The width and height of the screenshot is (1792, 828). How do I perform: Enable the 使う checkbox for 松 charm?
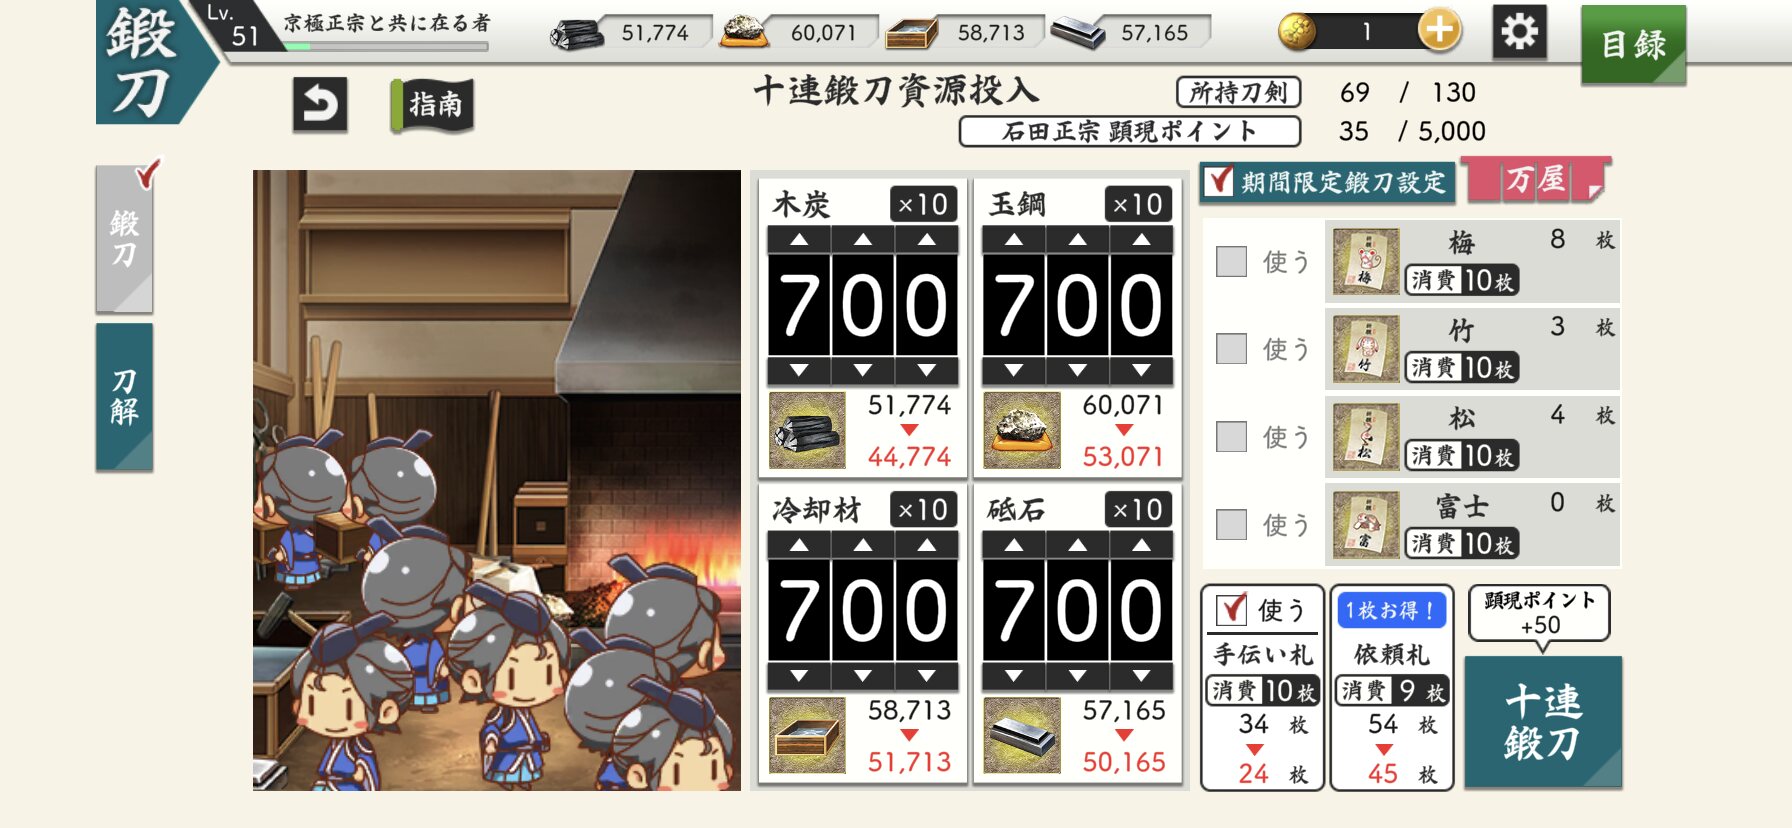1231,437
